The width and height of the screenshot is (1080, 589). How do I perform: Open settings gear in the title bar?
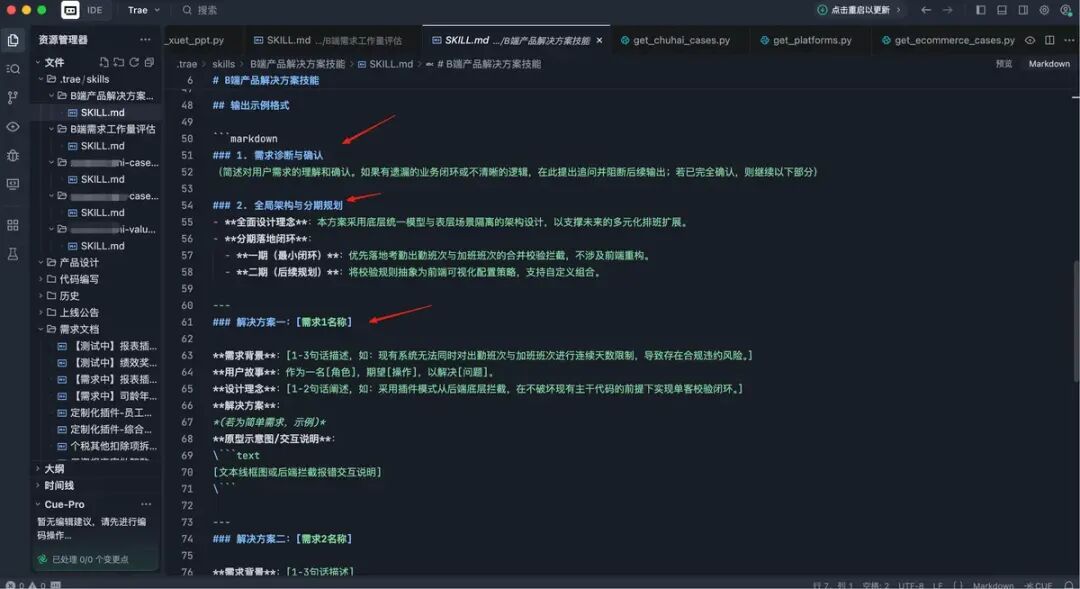(1044, 10)
